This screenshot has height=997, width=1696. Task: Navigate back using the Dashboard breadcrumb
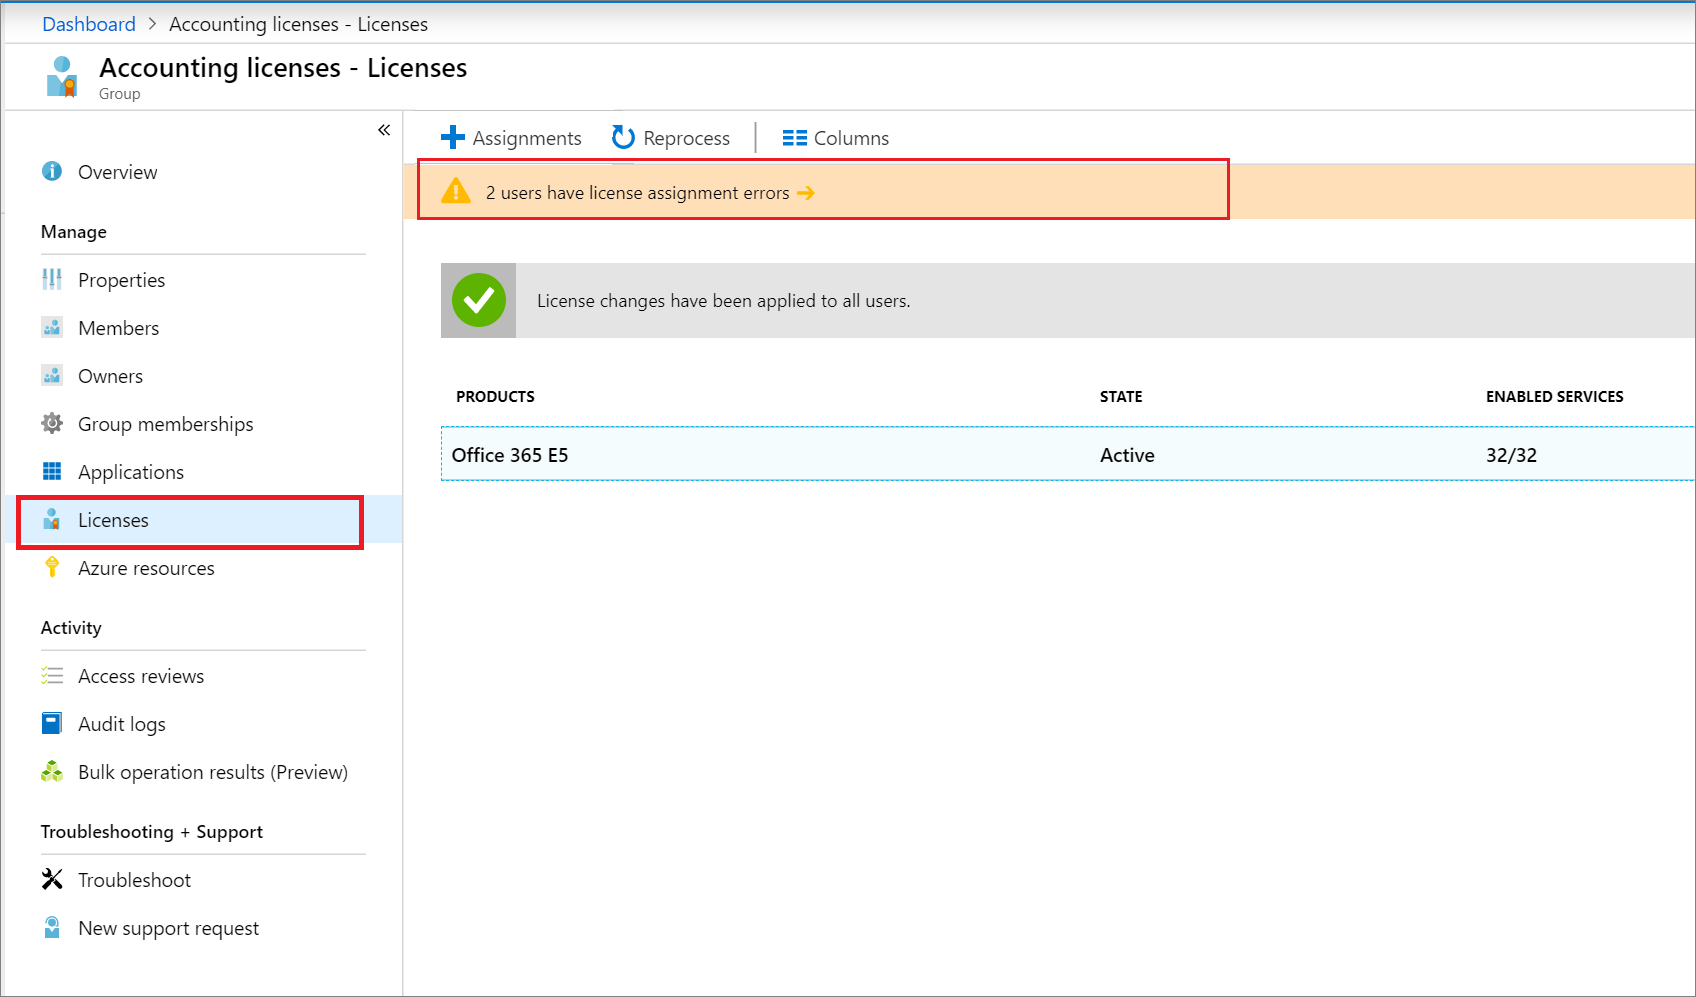click(x=88, y=23)
